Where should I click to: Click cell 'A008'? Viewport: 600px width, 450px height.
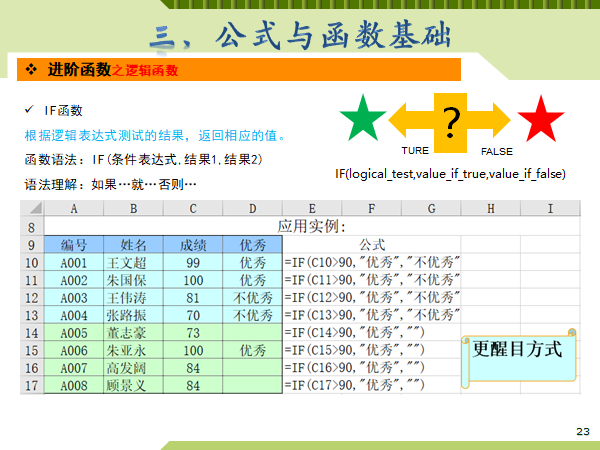(x=74, y=385)
